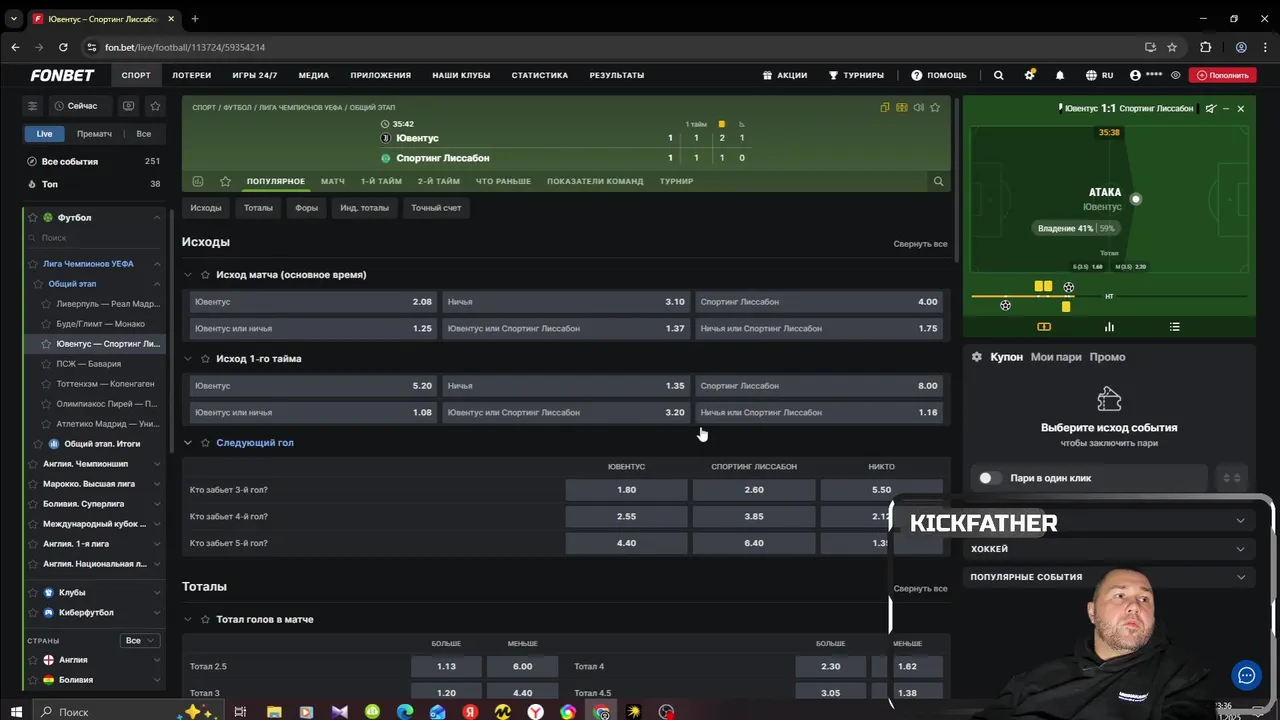Image resolution: width=1280 pixels, height=720 pixels.
Task: Add match to favorites in match header
Action: point(935,107)
